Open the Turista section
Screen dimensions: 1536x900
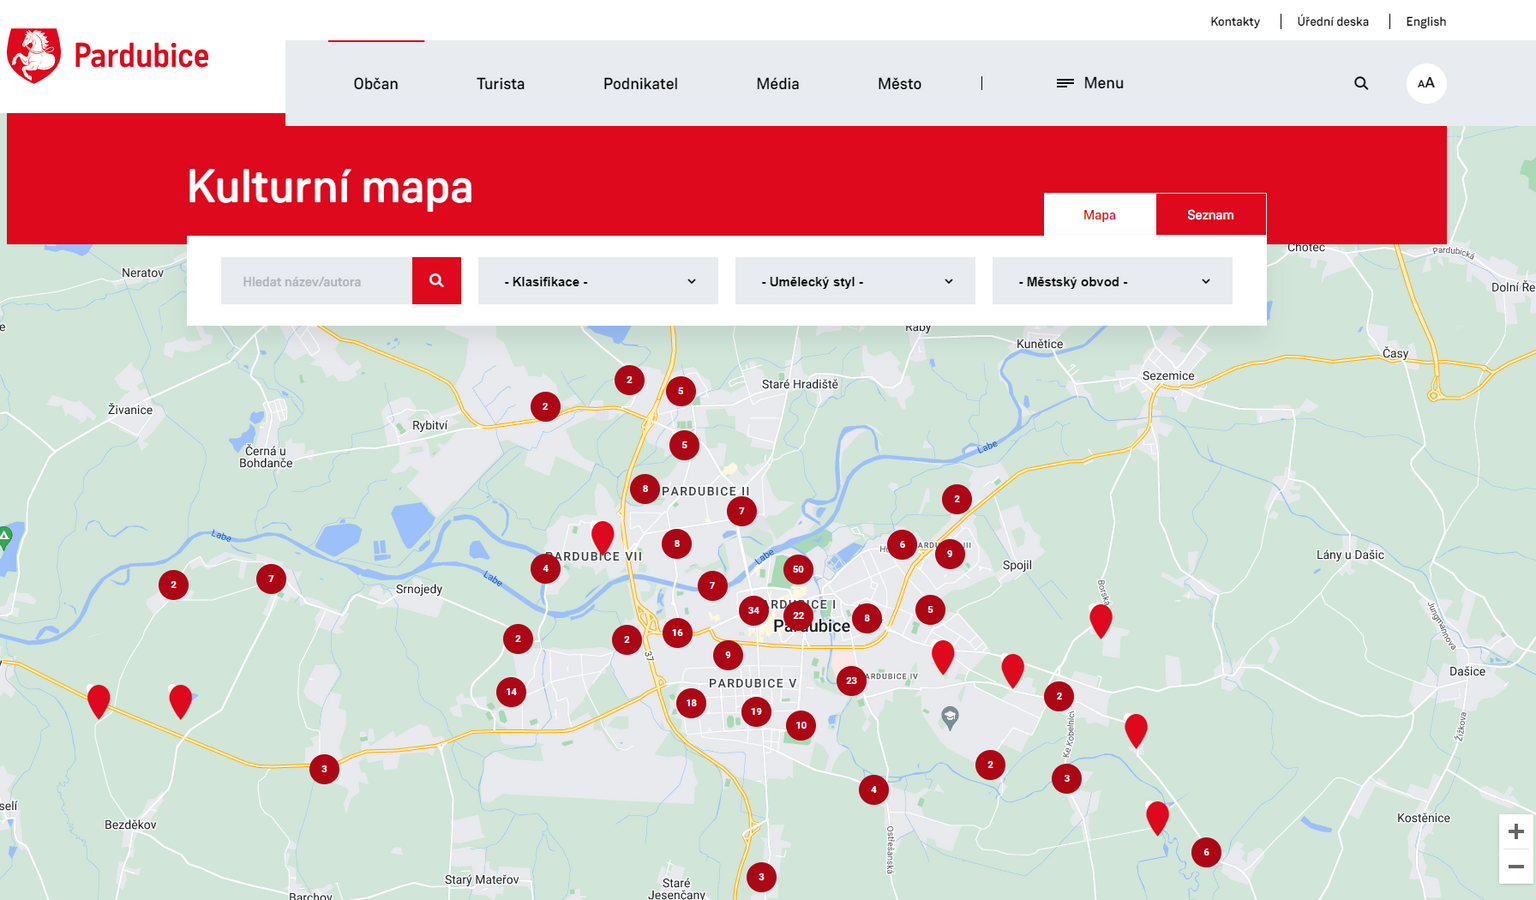(500, 84)
